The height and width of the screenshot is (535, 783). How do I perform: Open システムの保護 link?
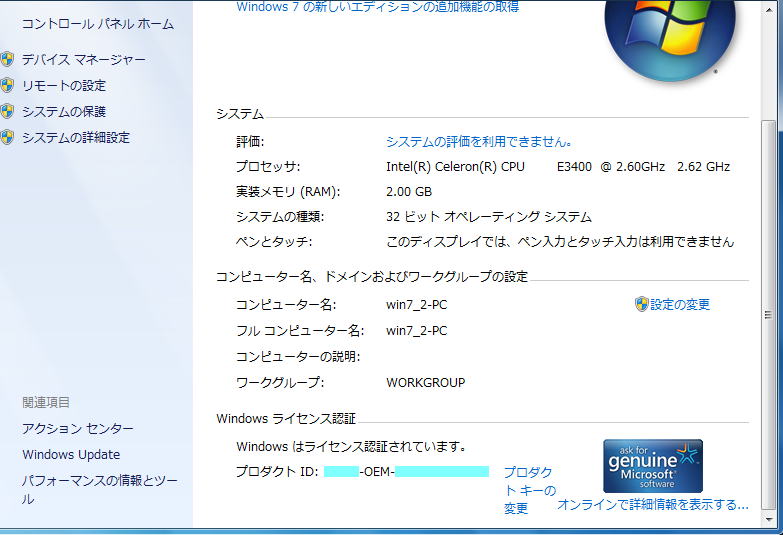tap(64, 112)
